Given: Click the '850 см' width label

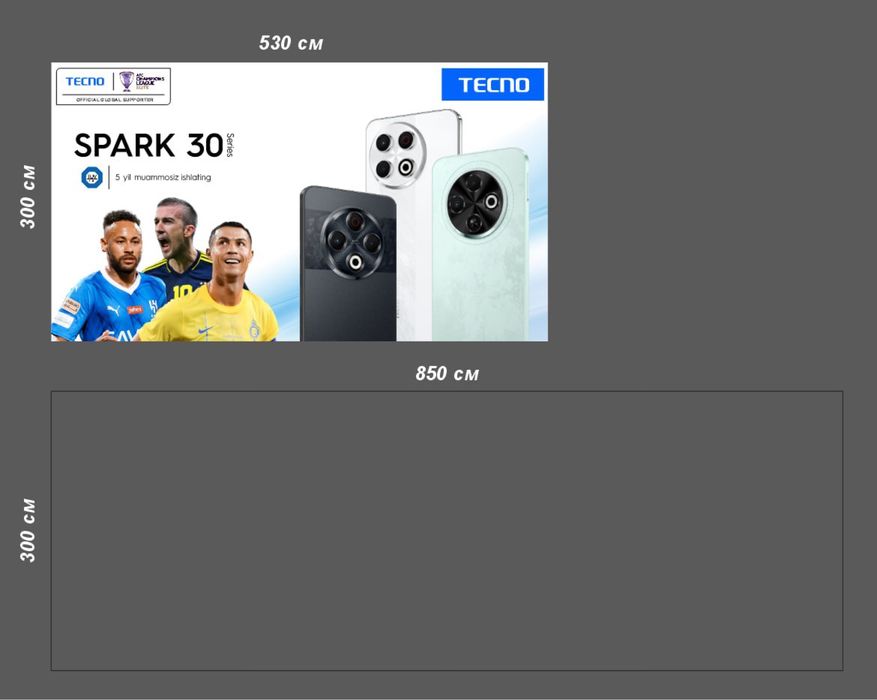Looking at the screenshot, I should (x=447, y=373).
